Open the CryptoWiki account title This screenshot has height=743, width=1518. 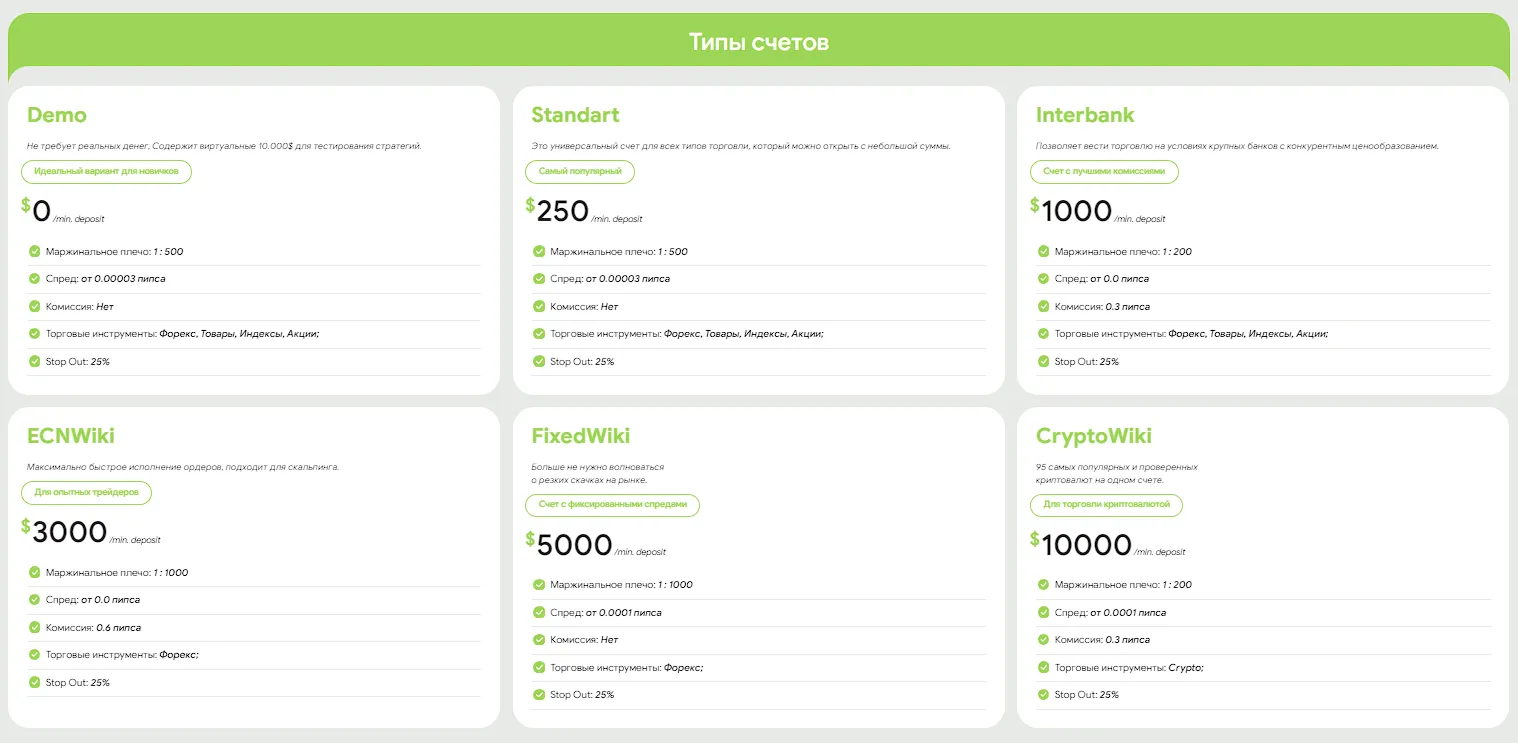(1094, 436)
